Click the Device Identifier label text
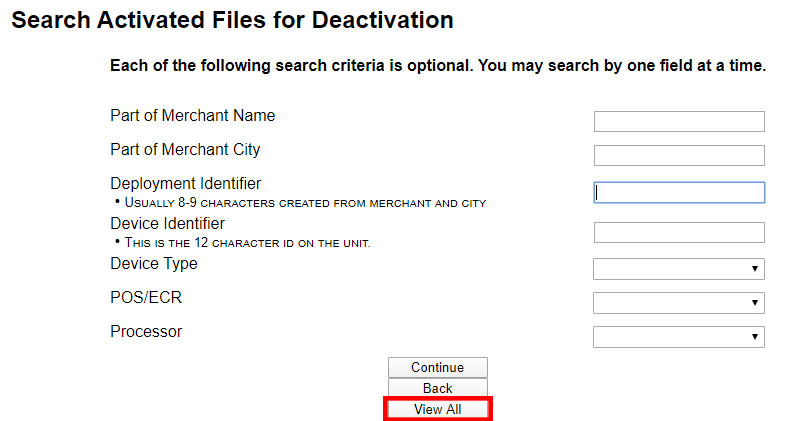This screenshot has width=804, height=421. (x=167, y=224)
